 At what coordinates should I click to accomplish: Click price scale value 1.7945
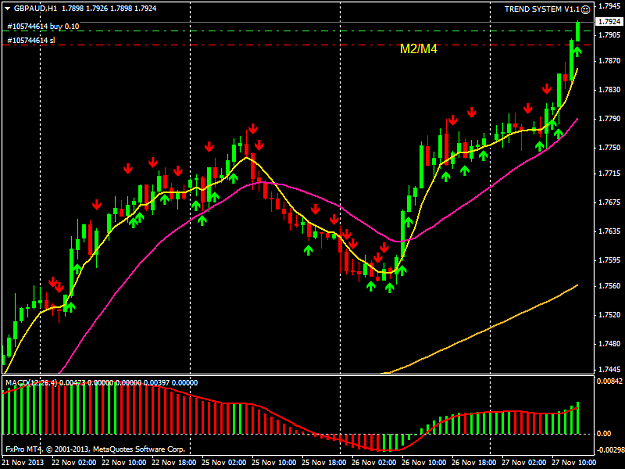[x=609, y=6]
